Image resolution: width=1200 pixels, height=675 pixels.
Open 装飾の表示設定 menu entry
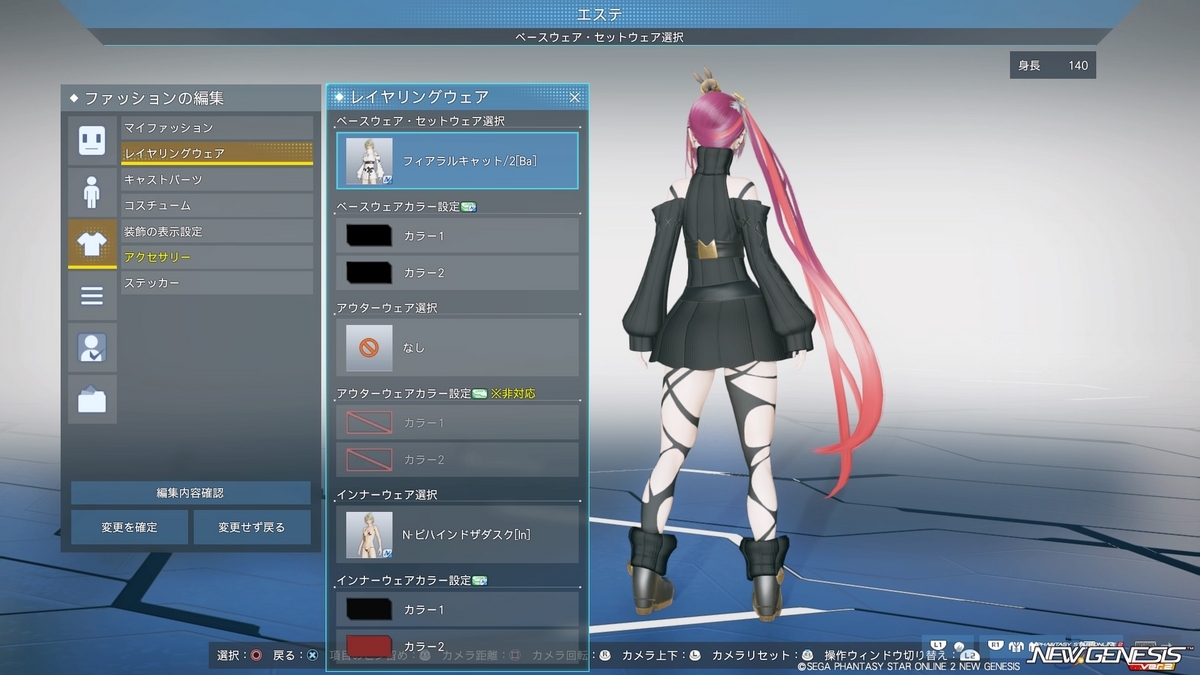point(217,231)
